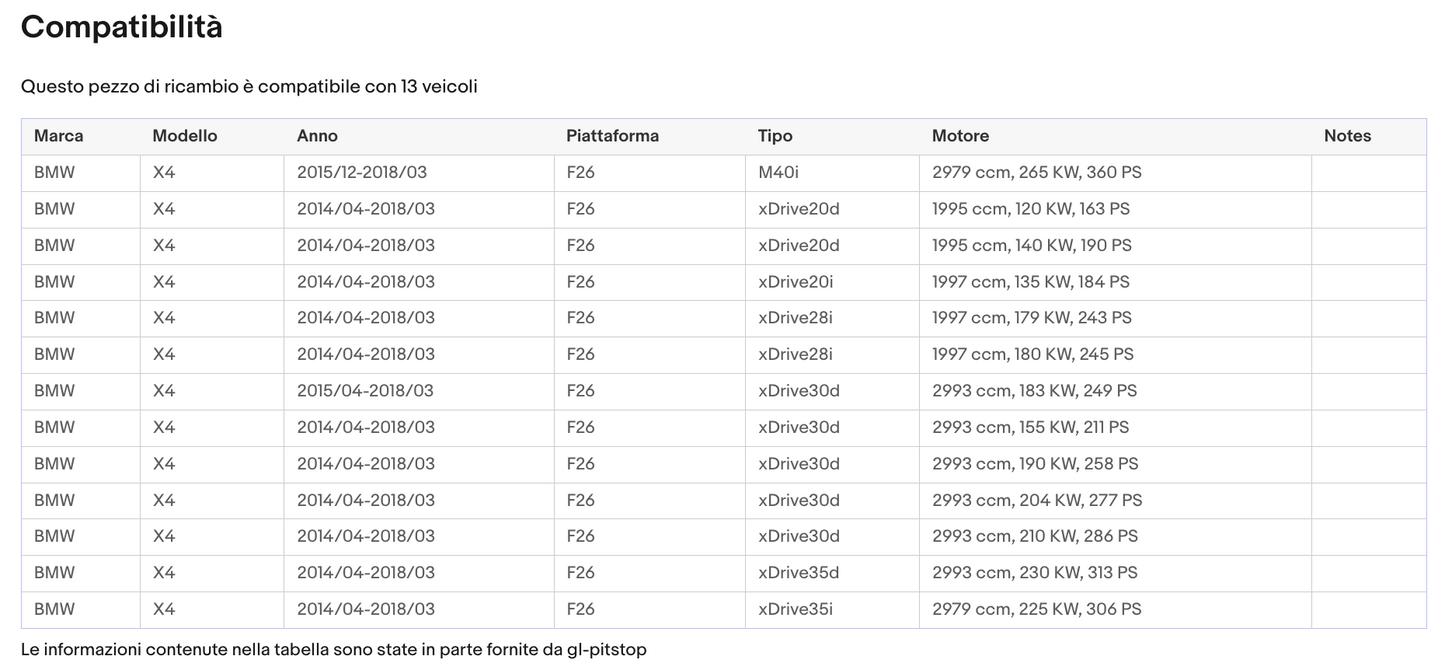1445x670 pixels.
Task: Click the Piattaforma column header
Action: (x=612, y=136)
